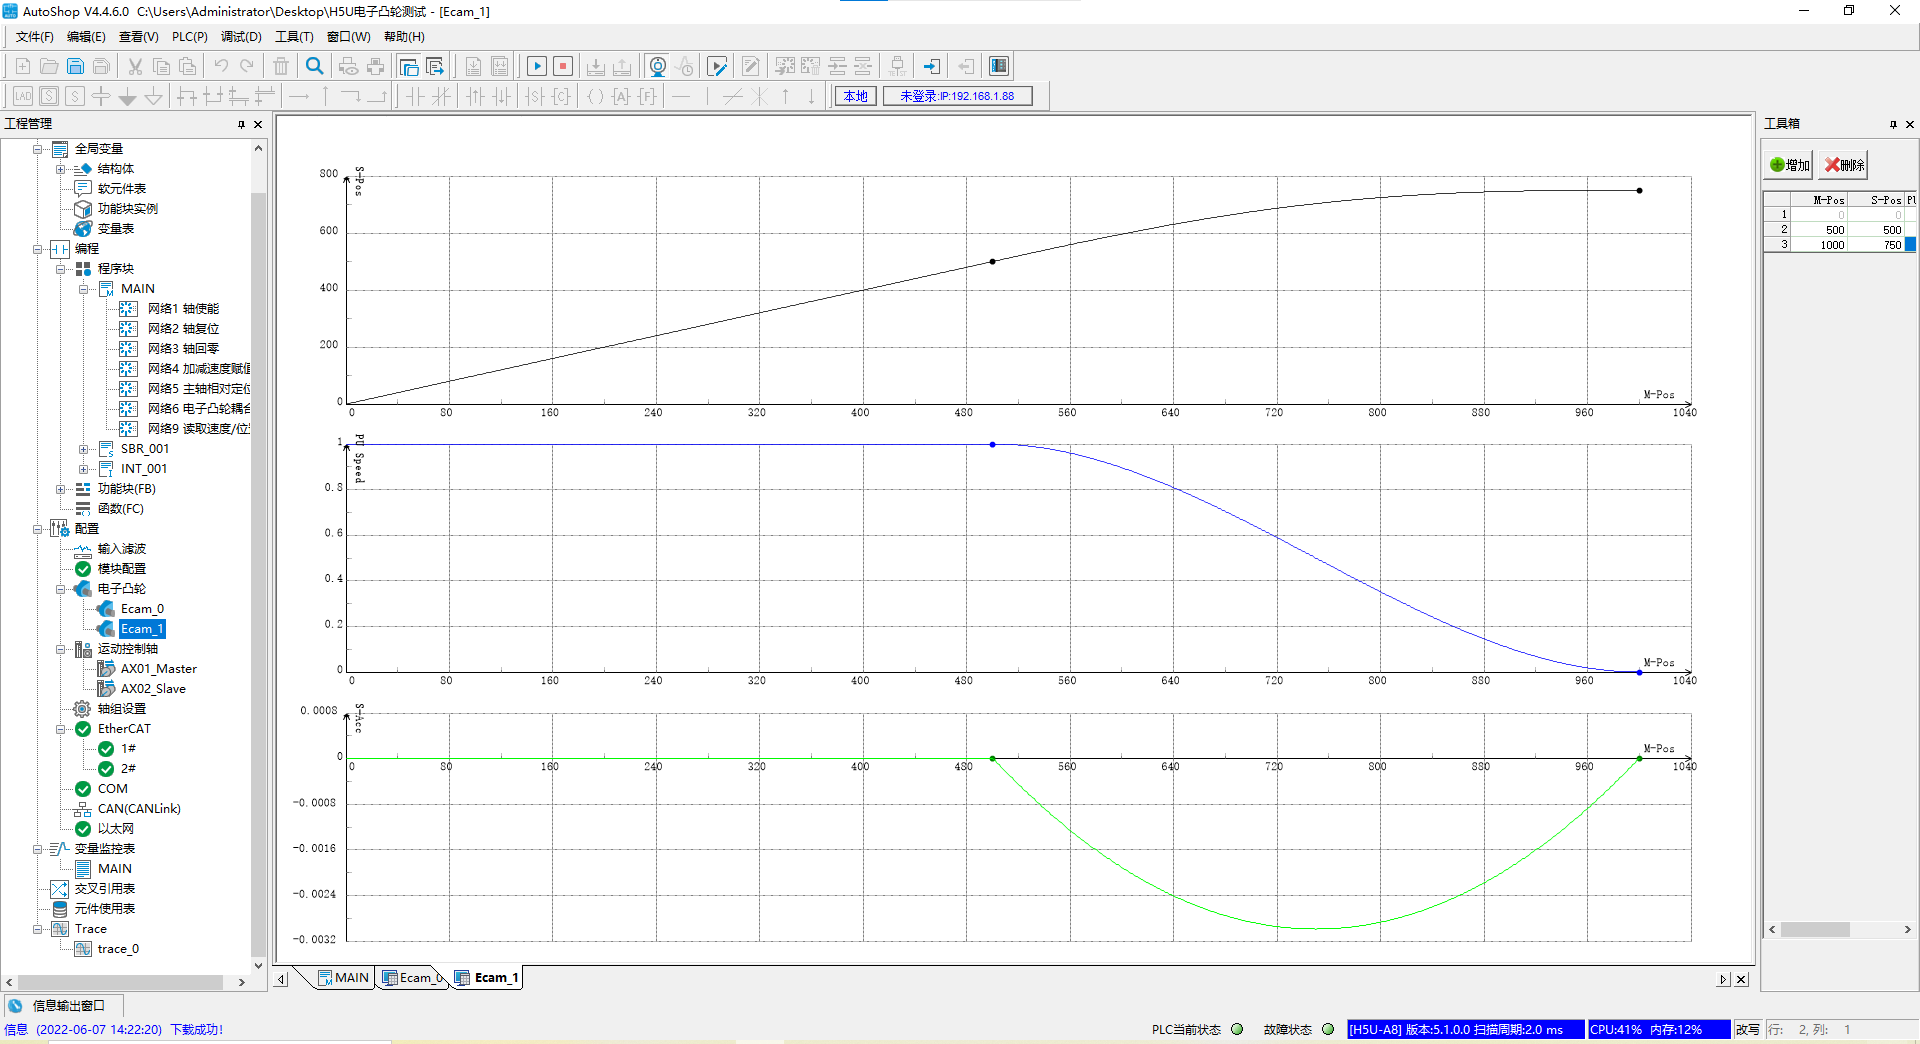1920x1044 pixels.
Task: Collapse the 全局变量 tree node
Action: point(38,149)
